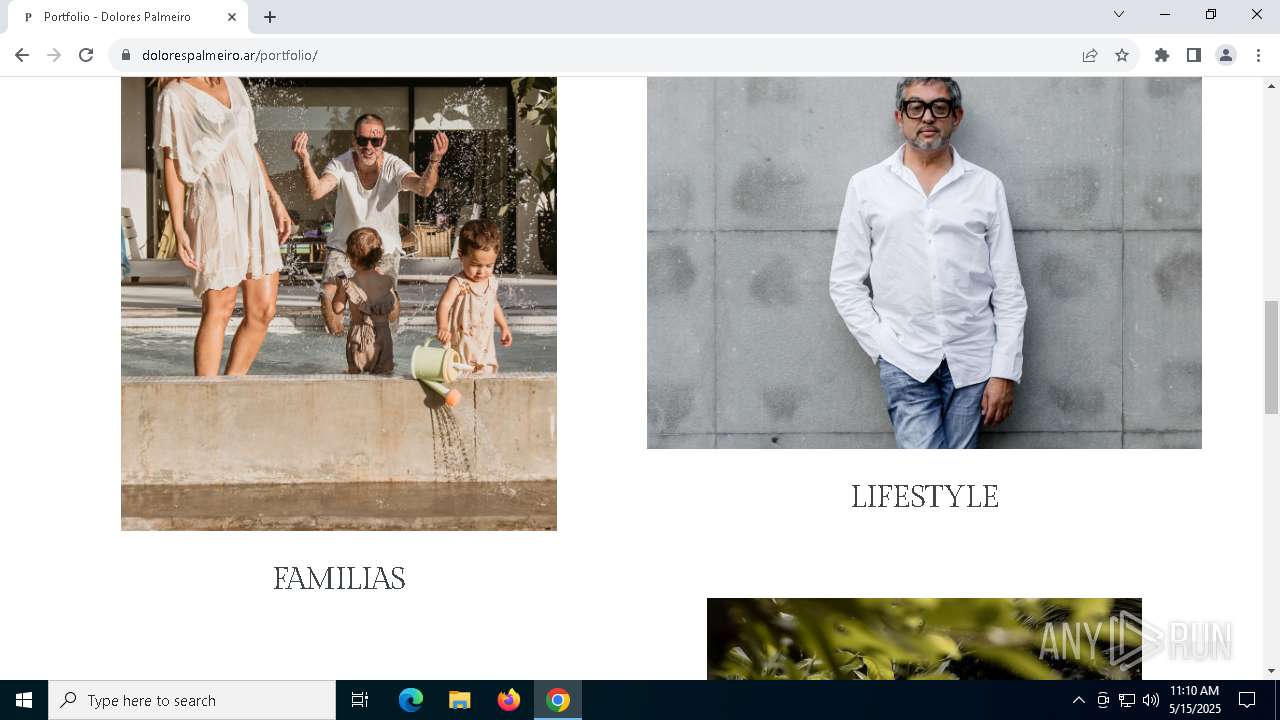The width and height of the screenshot is (1280, 720).
Task: Show hidden system tray icons
Action: [1078, 700]
